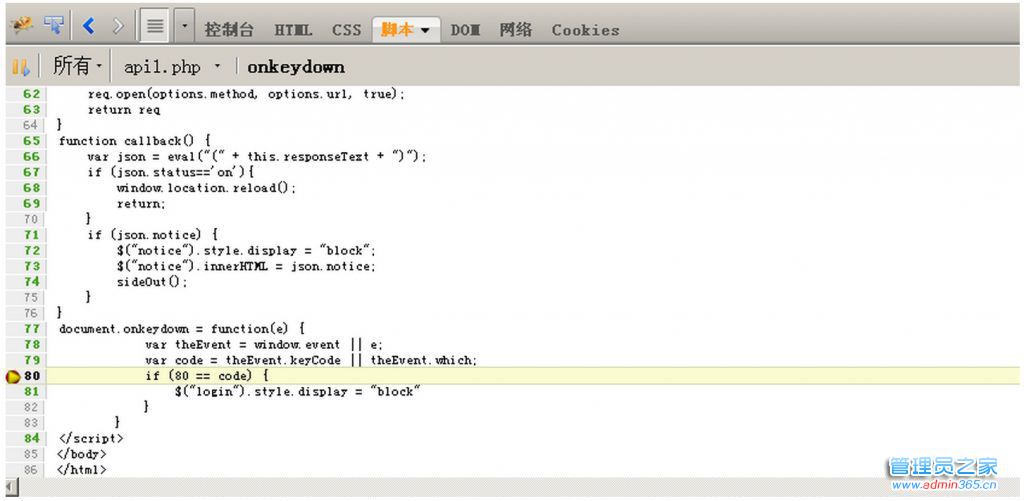Click the horizontal scrollbar left arrow
The width and height of the screenshot is (1024, 501).
(x=12, y=486)
